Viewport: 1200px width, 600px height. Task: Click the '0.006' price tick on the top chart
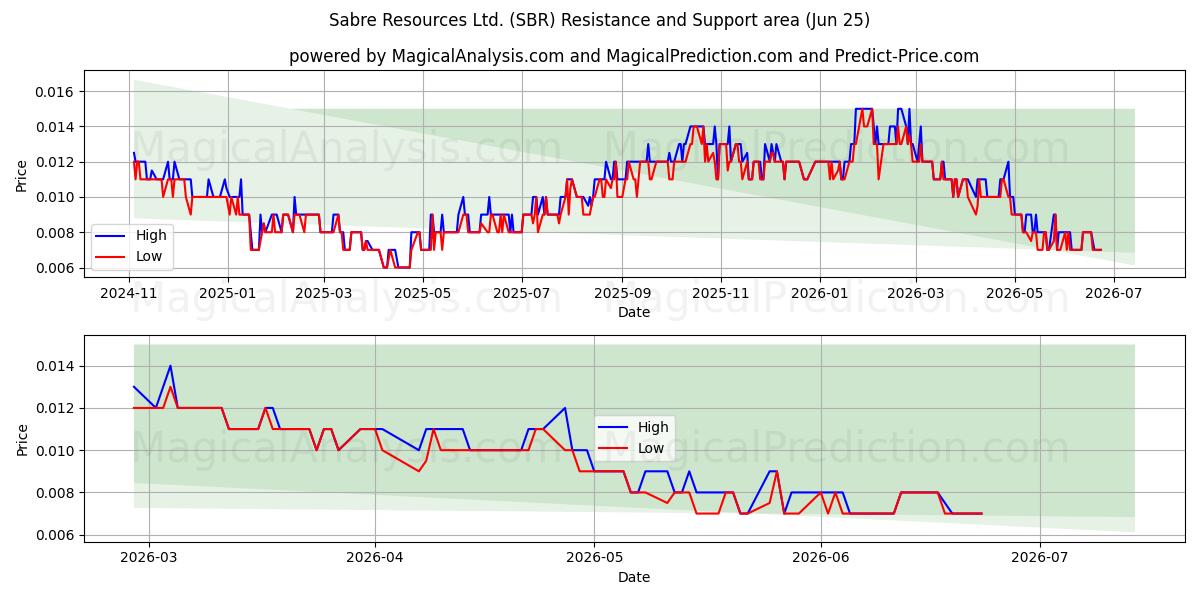pos(57,268)
